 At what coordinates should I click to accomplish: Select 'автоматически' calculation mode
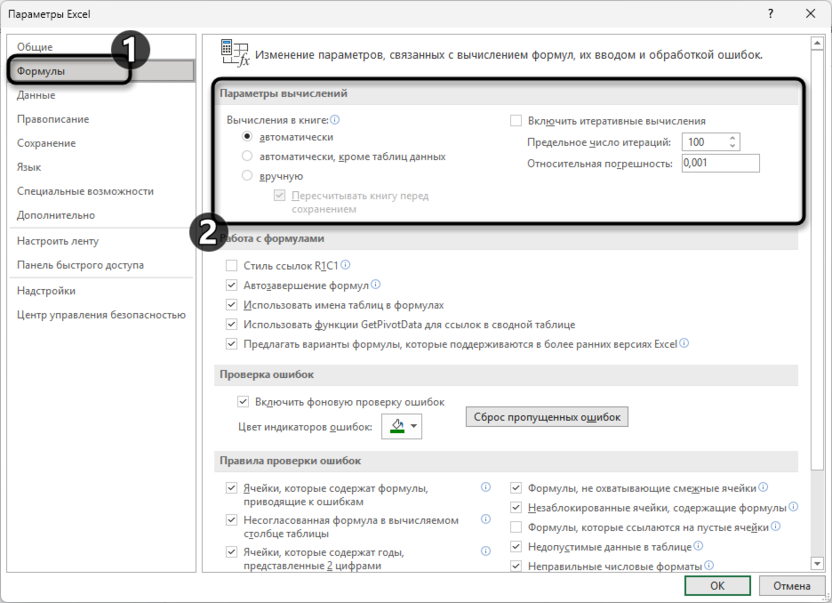(x=247, y=136)
